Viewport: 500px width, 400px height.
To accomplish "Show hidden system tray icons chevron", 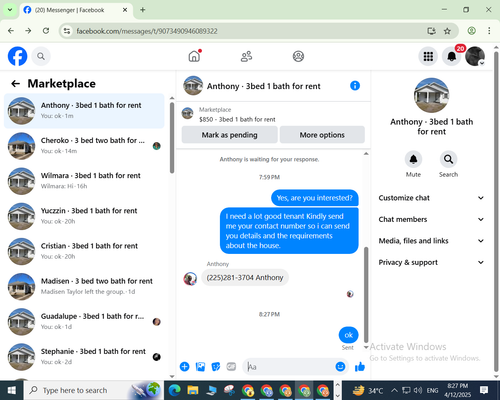I will pos(394,390).
